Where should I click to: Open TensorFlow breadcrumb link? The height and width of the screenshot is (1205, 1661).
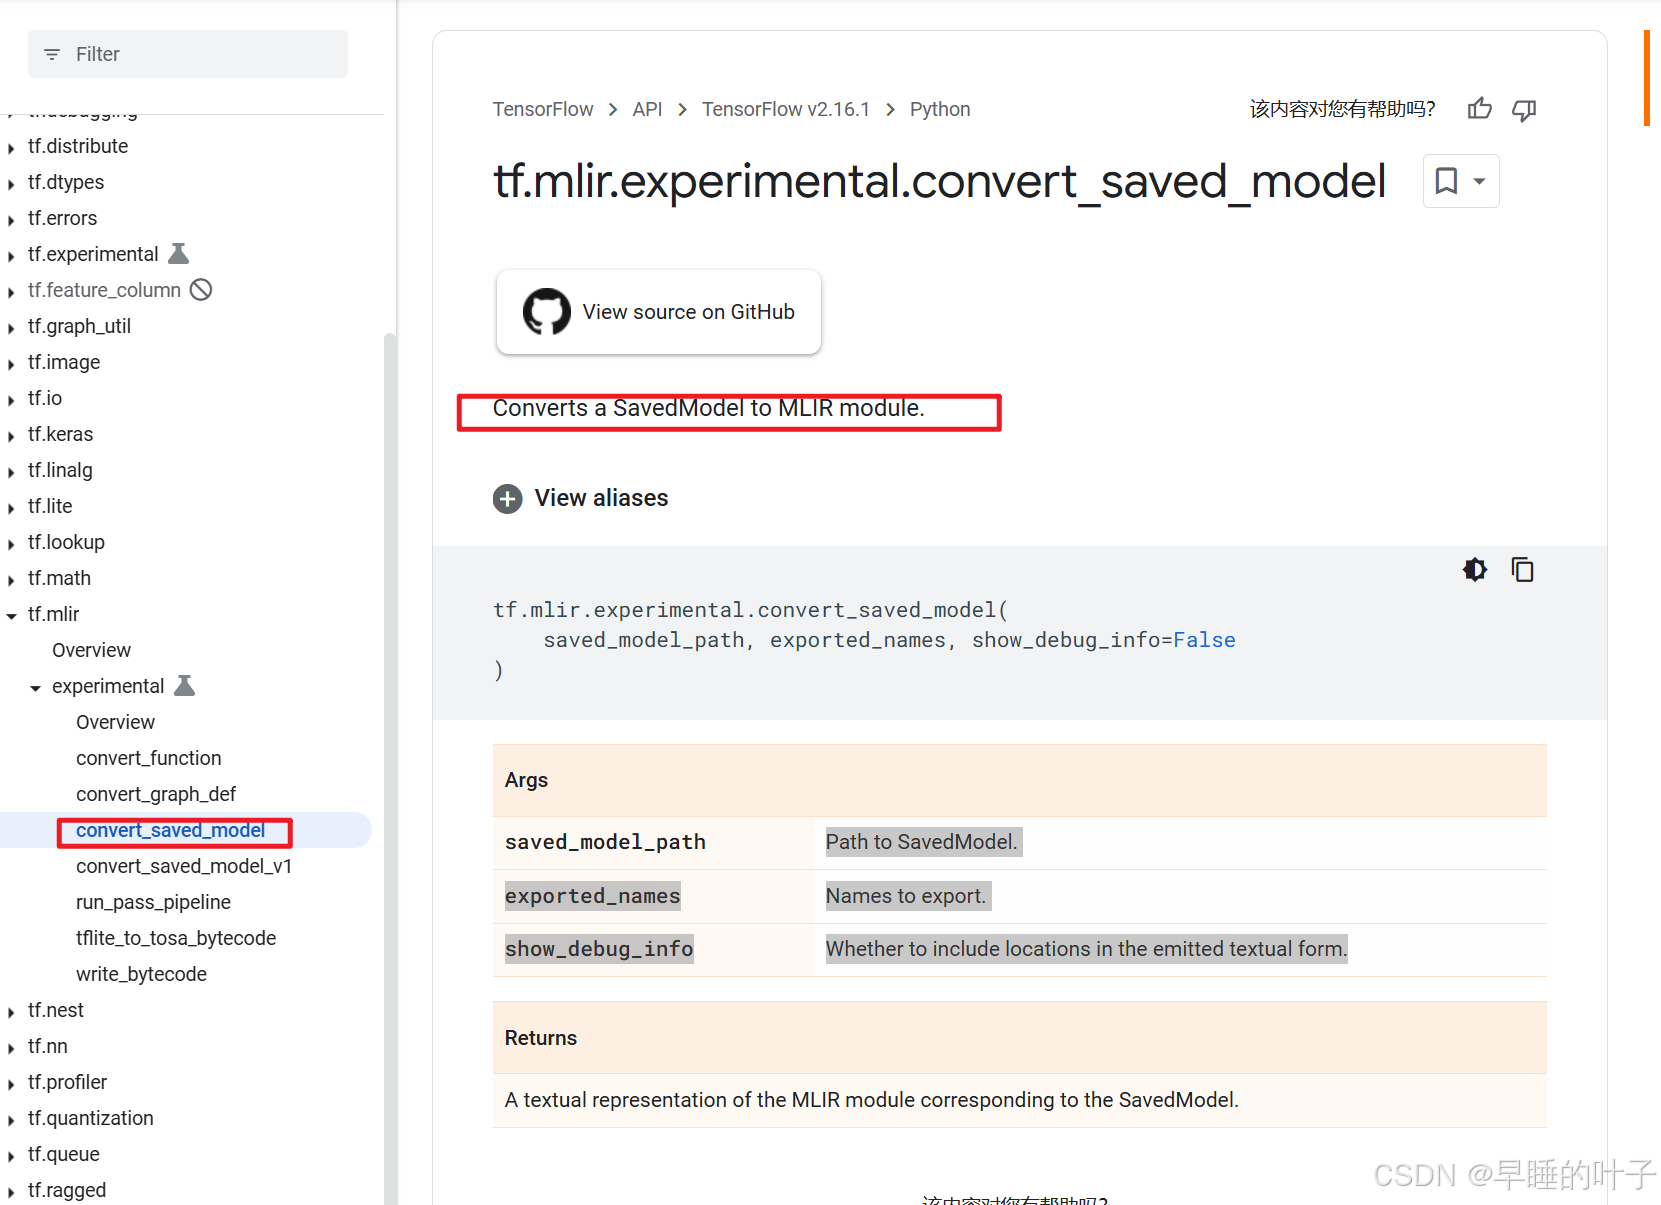(543, 109)
